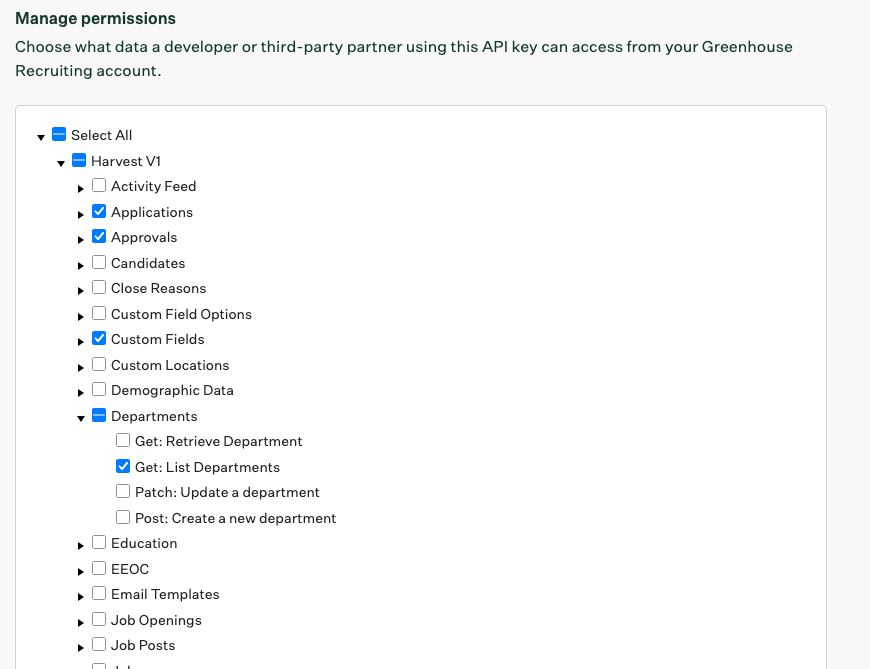The image size is (870, 669).
Task: Tick Get: Retrieve Department checkbox
Action: pyautogui.click(x=123, y=441)
